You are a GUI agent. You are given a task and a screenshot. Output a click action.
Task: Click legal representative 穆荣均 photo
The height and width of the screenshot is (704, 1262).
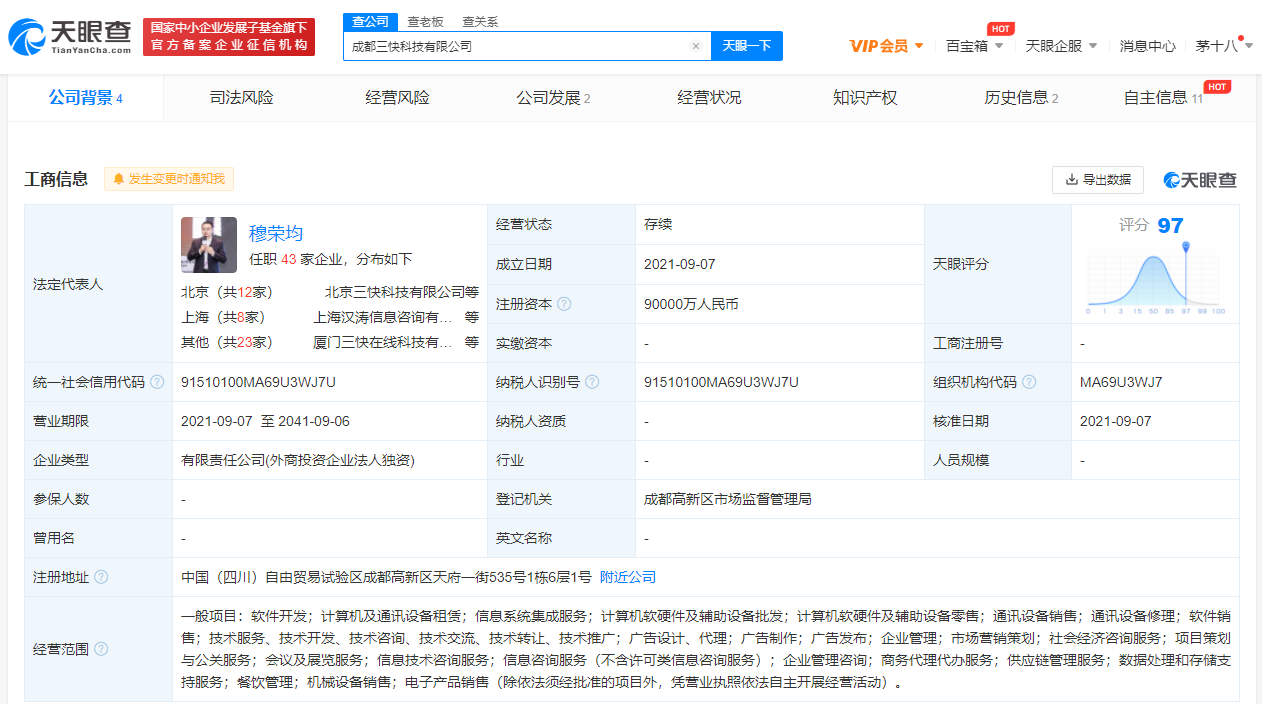[209, 245]
